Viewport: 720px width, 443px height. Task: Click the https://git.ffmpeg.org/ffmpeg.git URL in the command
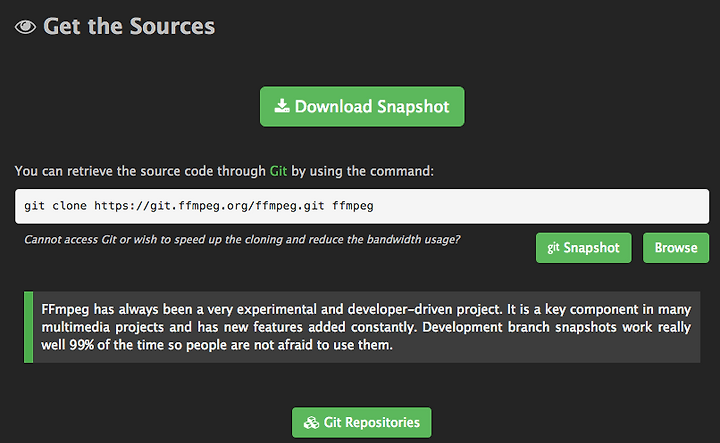coord(209,206)
